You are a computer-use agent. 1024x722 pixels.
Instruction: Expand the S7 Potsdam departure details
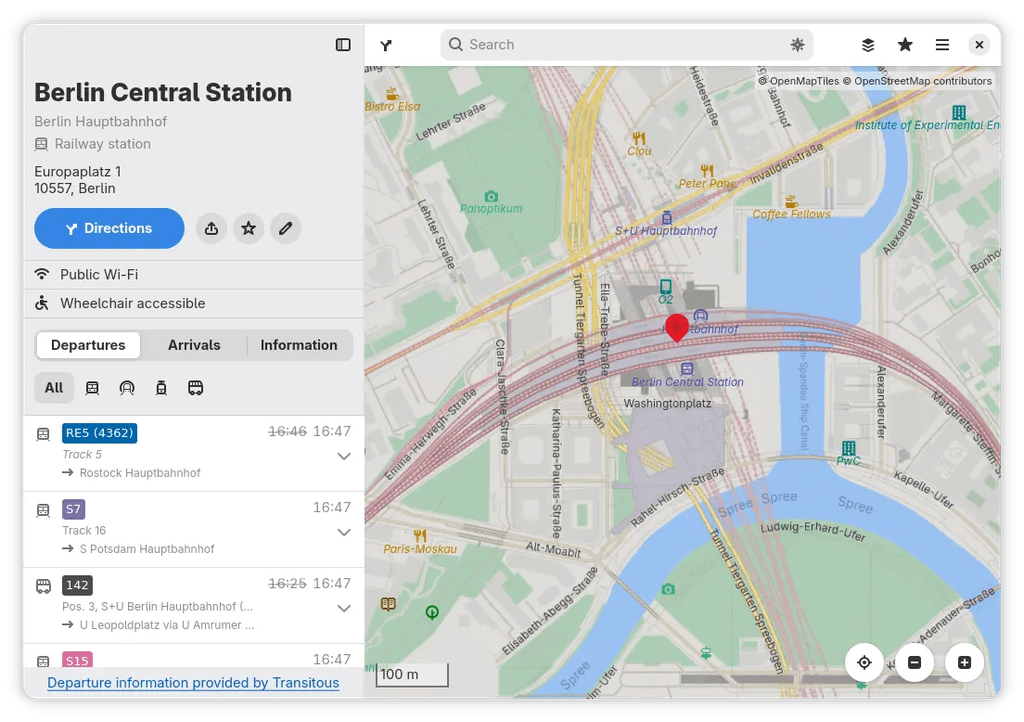click(344, 532)
